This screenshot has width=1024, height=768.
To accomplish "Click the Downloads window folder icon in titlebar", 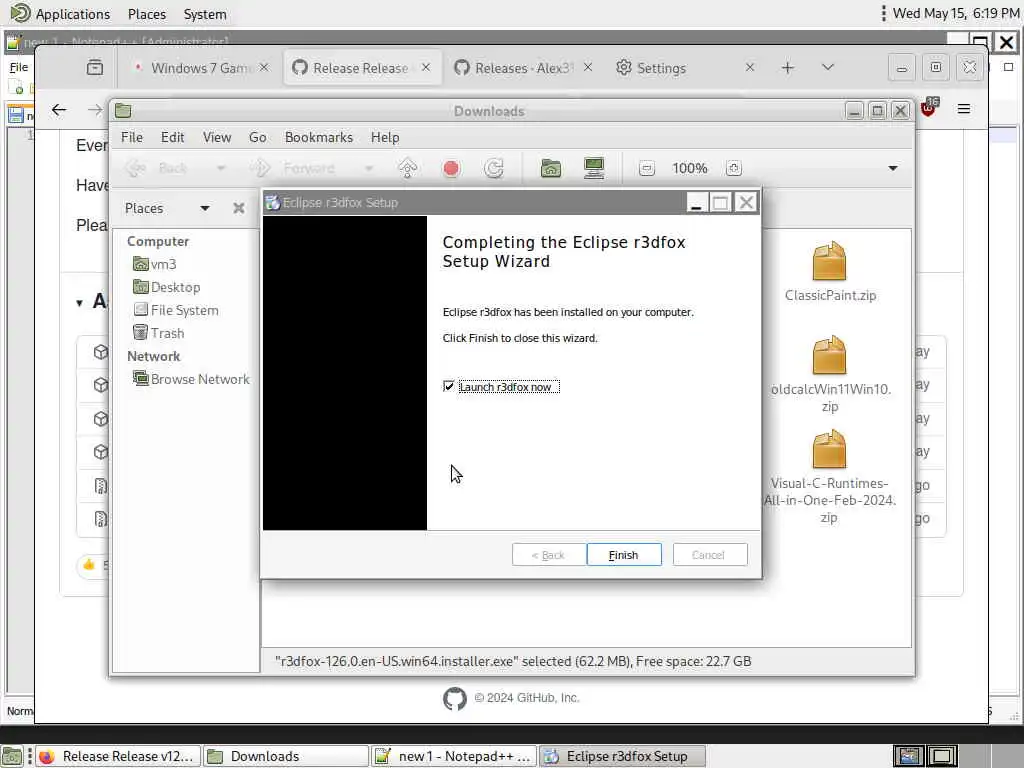I will (x=123, y=111).
